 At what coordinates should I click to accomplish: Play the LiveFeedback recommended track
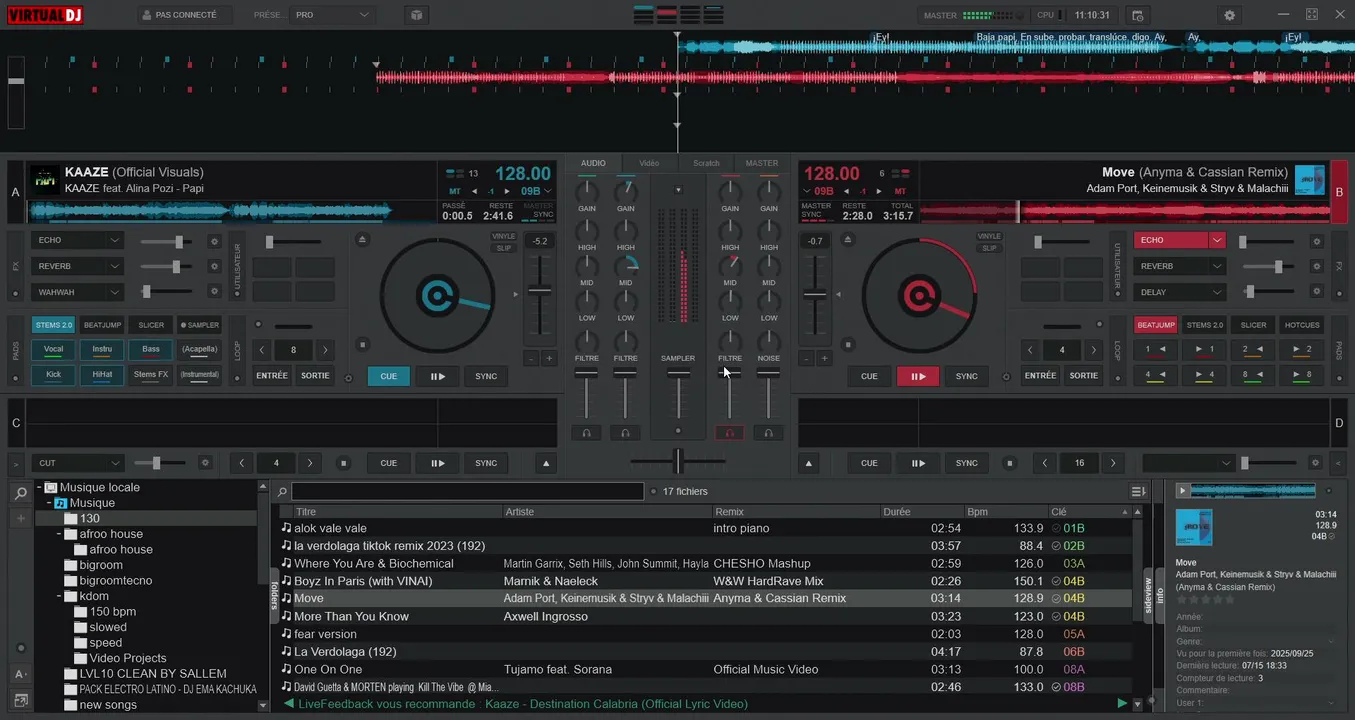[x=1122, y=704]
